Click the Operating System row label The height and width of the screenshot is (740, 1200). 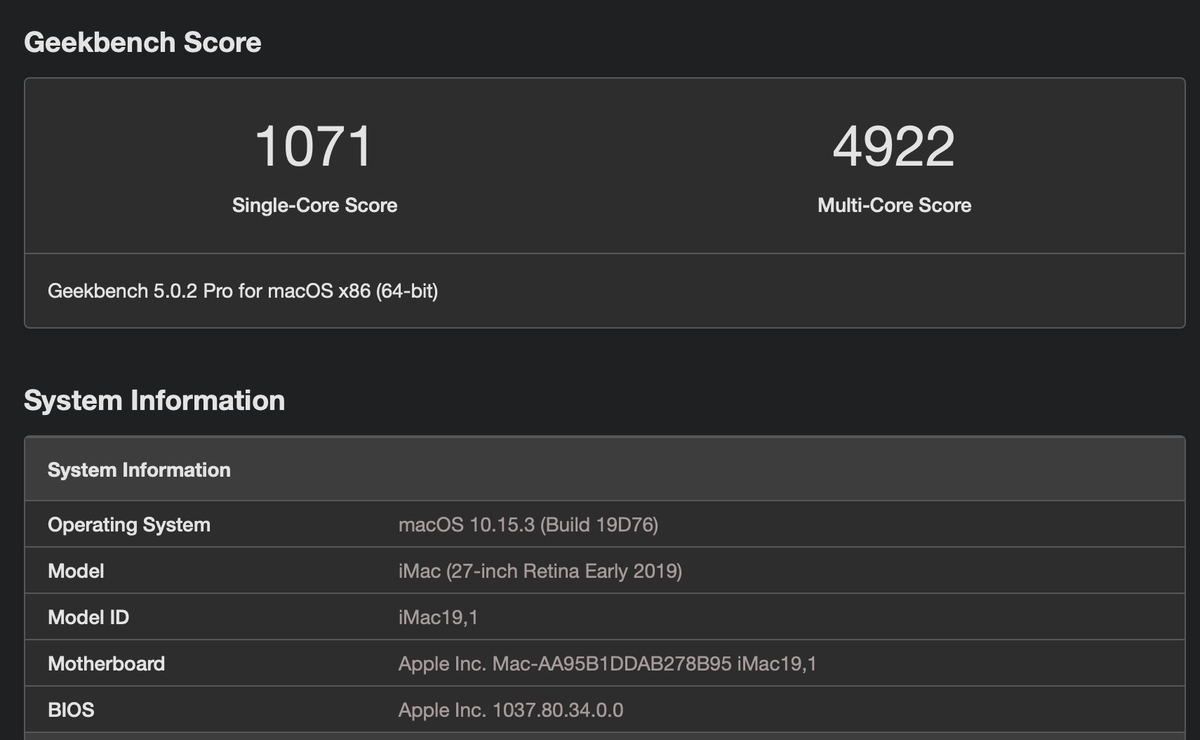tap(129, 525)
